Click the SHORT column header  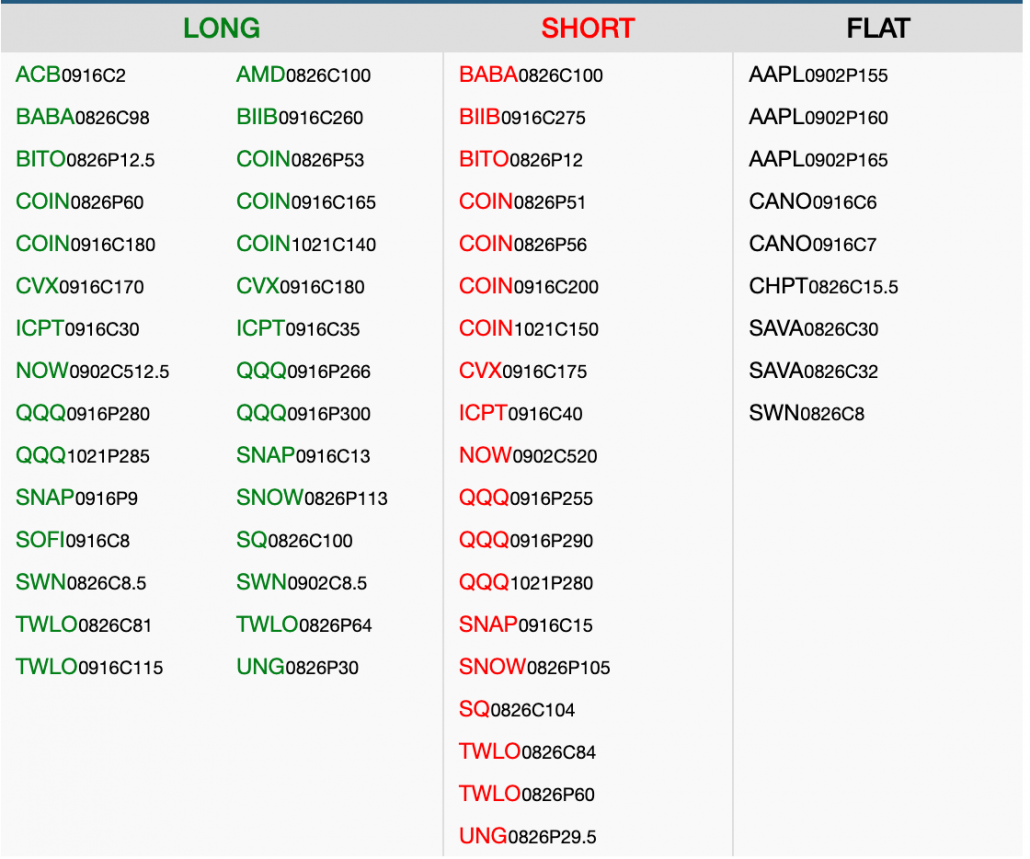pos(587,28)
